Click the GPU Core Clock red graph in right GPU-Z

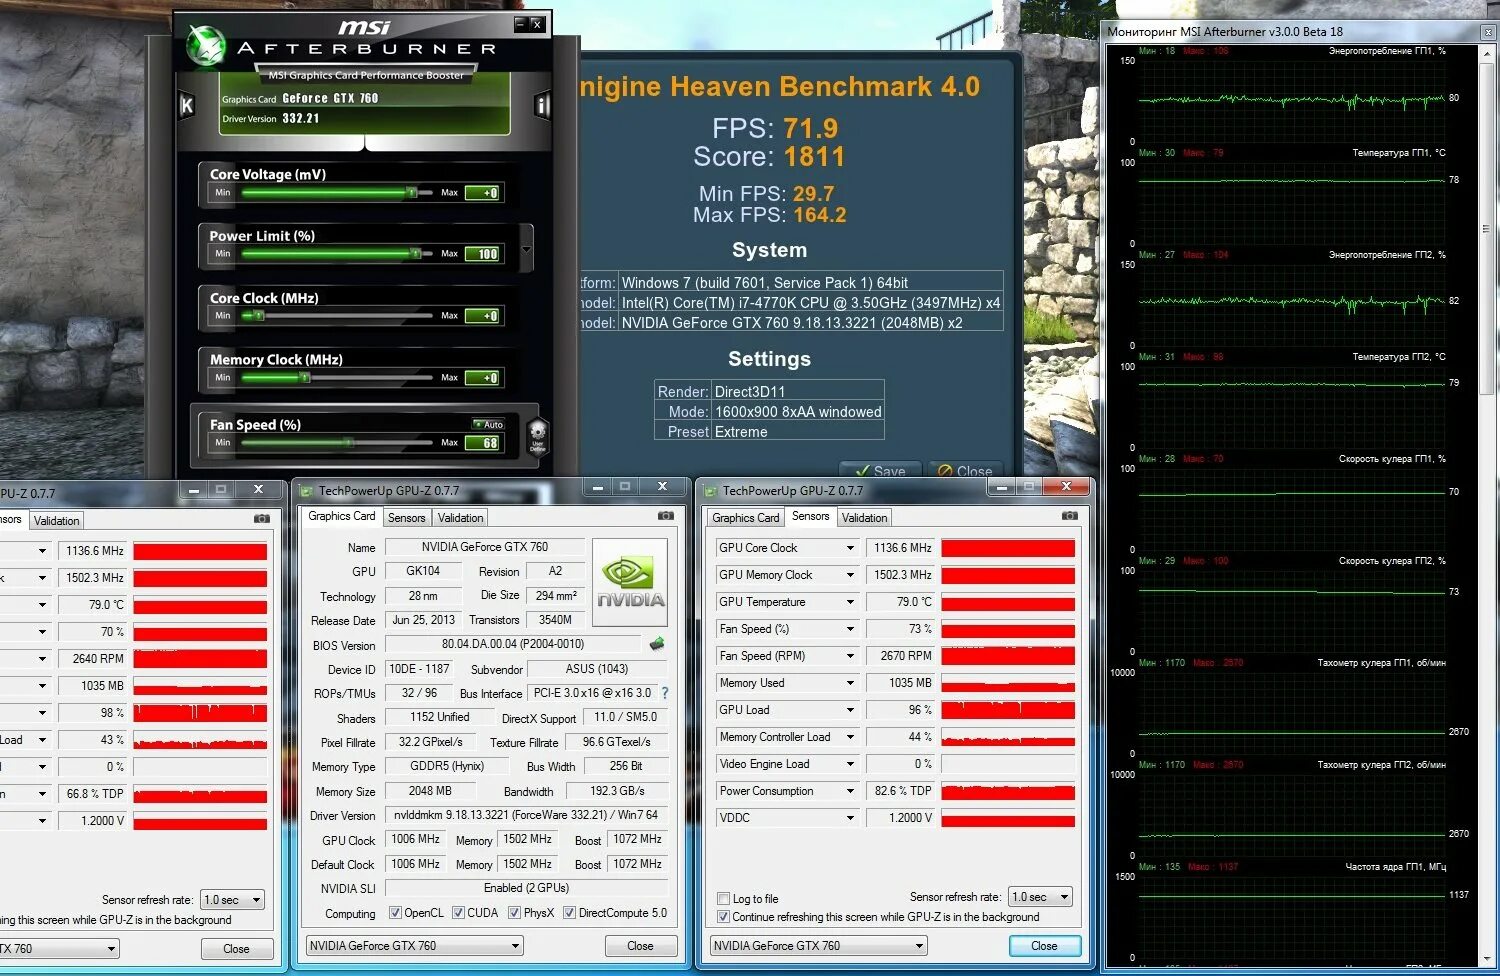click(x=1008, y=548)
